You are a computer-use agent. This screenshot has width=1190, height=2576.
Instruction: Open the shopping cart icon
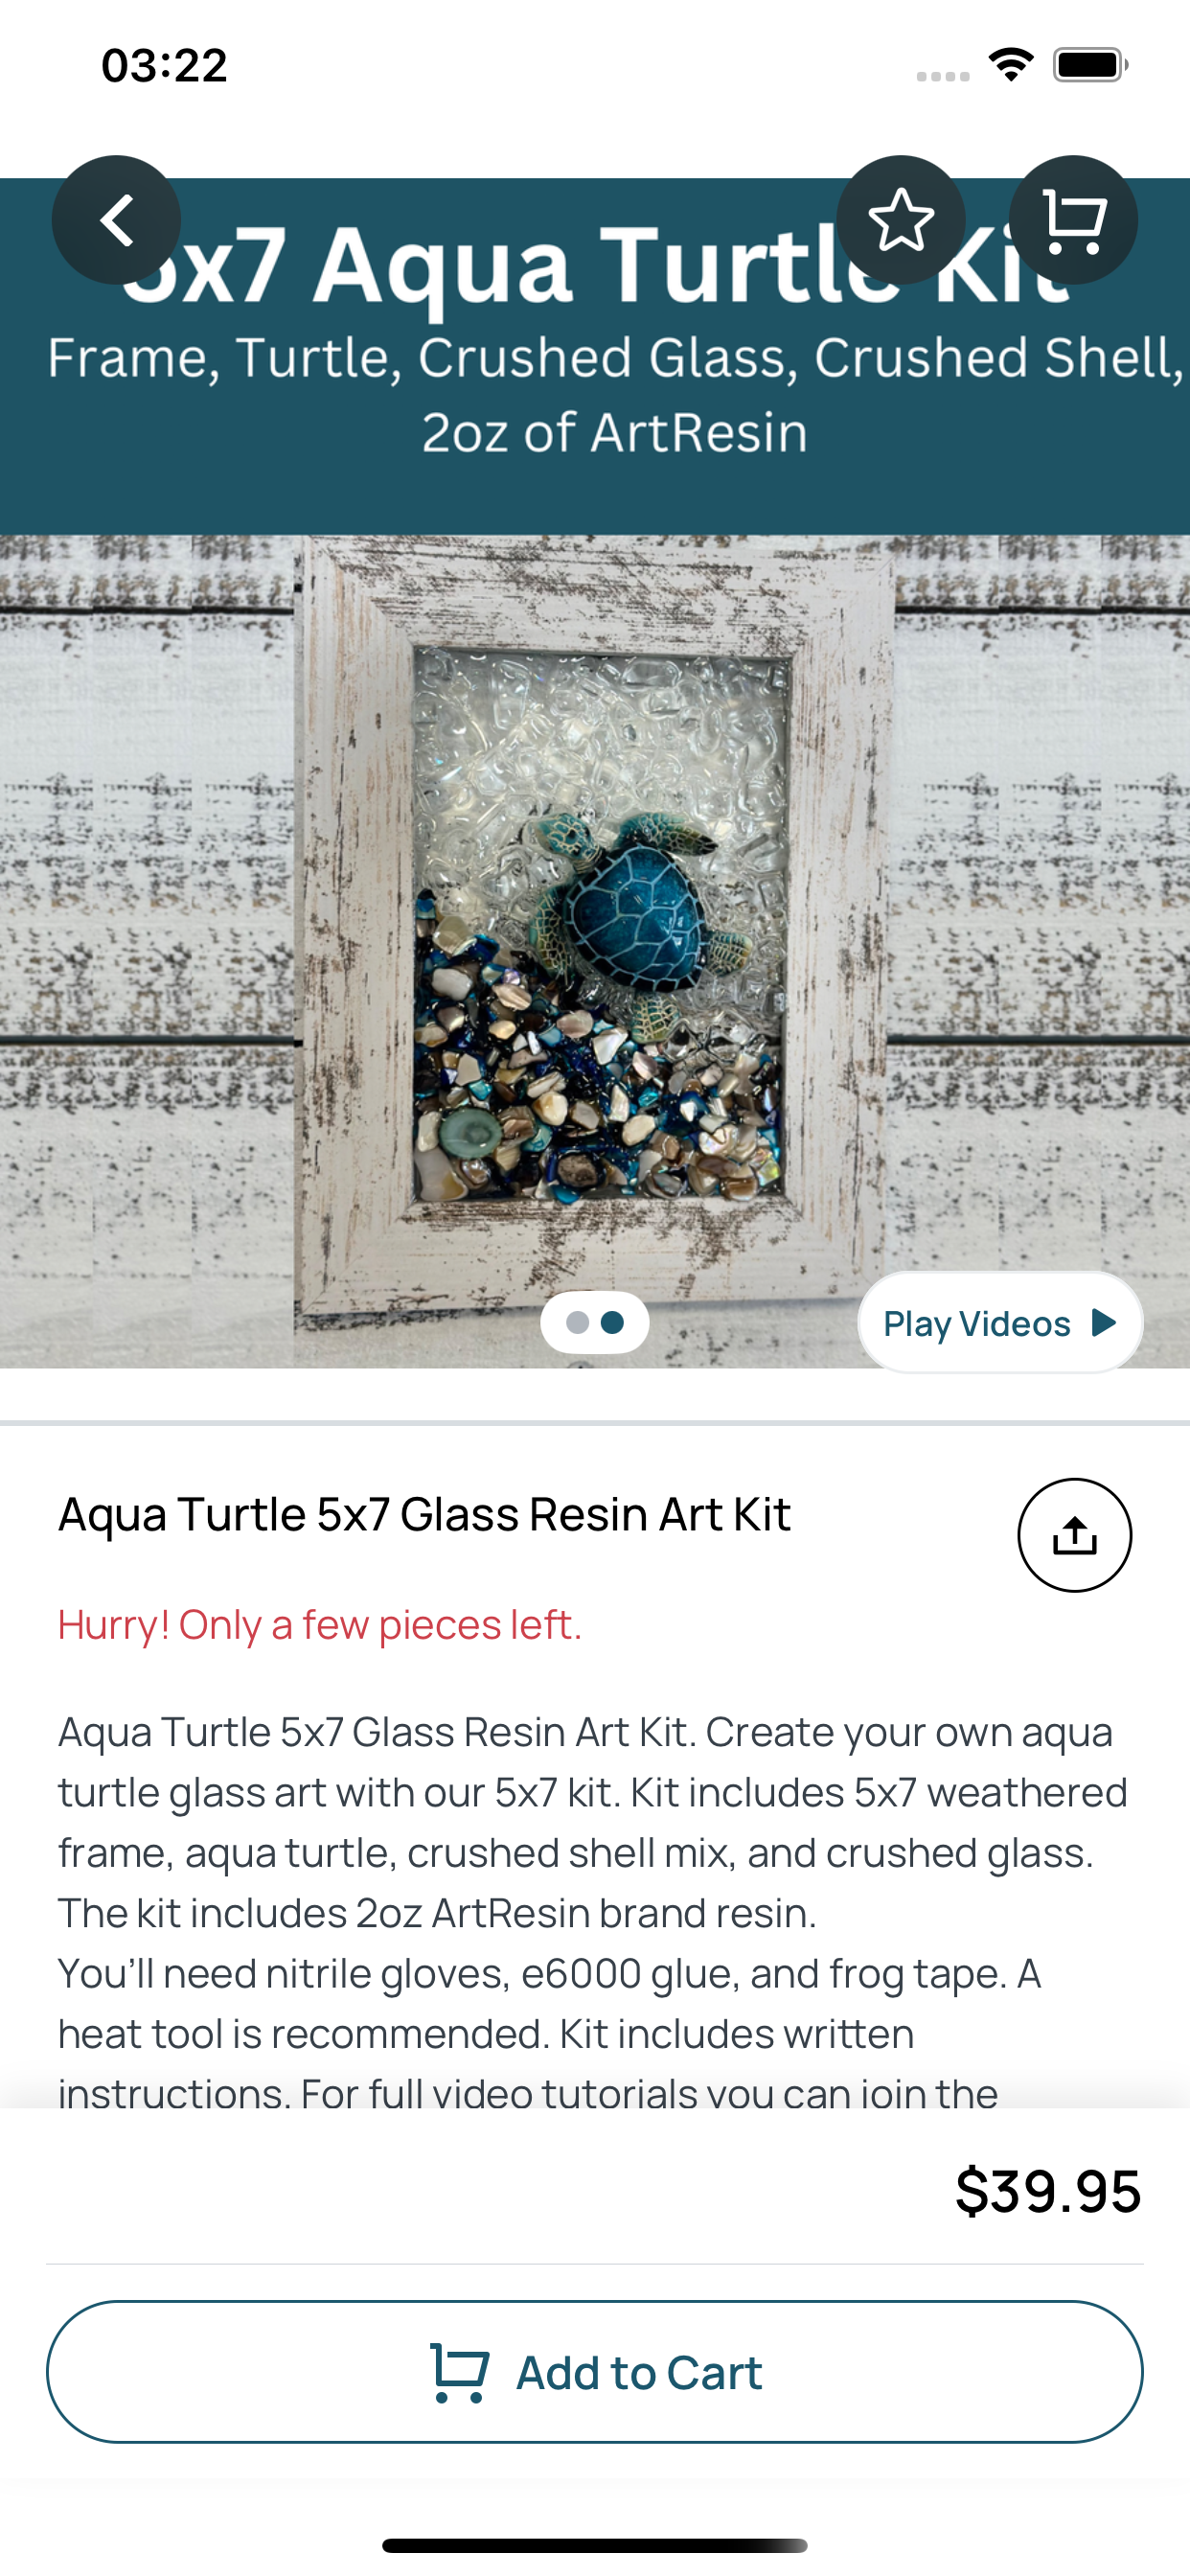click(x=1074, y=220)
